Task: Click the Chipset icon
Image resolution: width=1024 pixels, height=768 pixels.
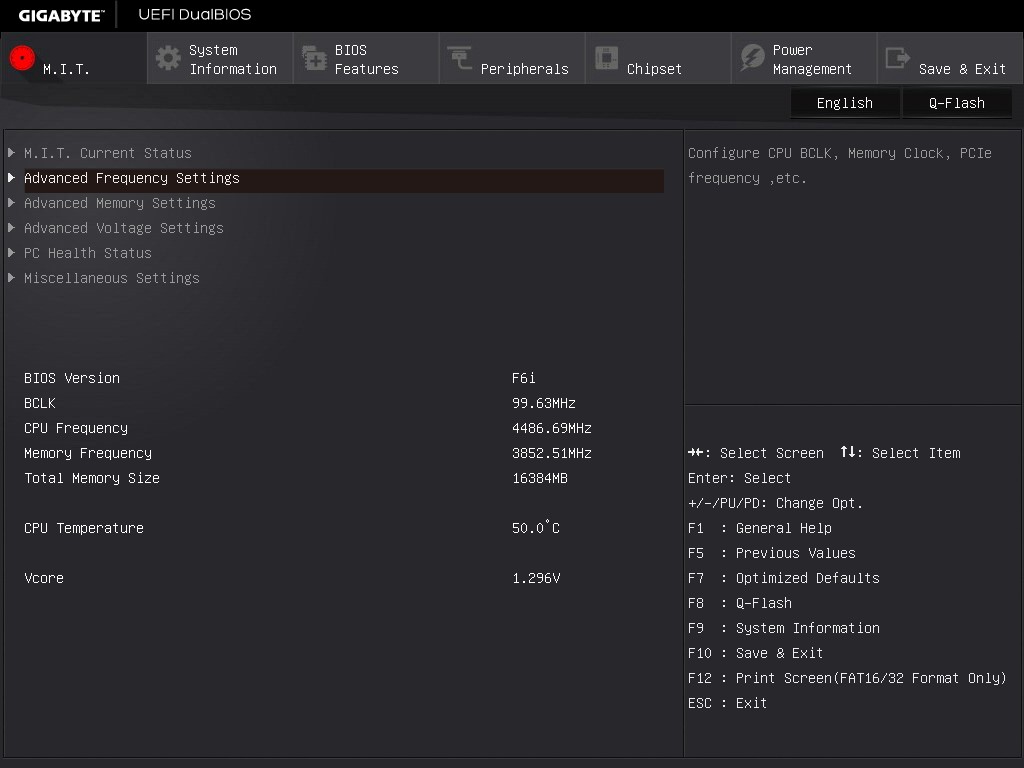Action: 606,58
